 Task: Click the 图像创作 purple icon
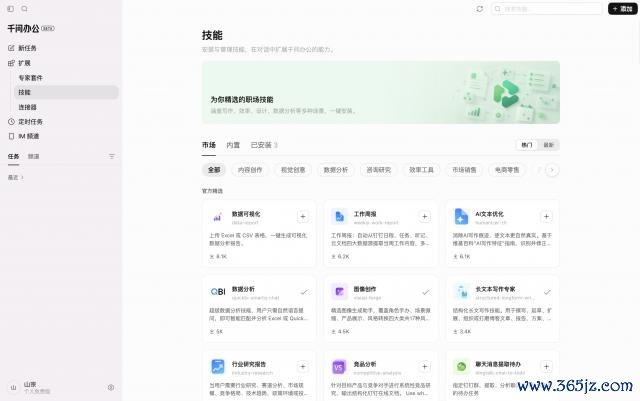click(339, 292)
